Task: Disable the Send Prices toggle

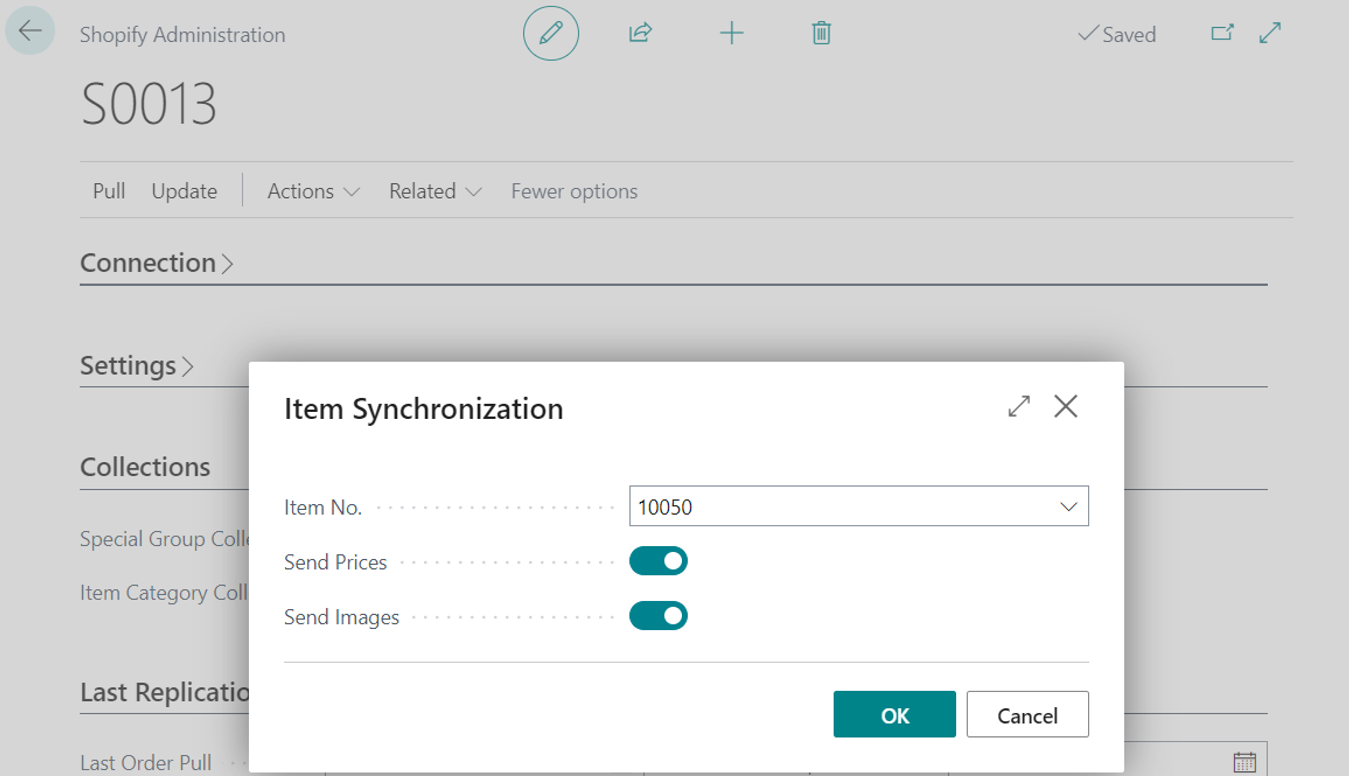Action: [658, 561]
